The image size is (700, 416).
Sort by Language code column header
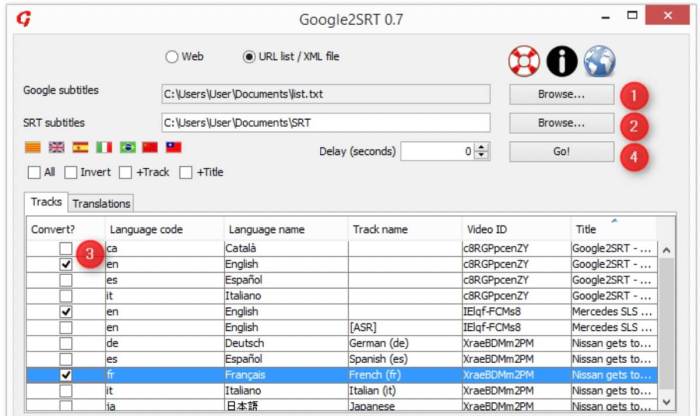click(x=165, y=229)
